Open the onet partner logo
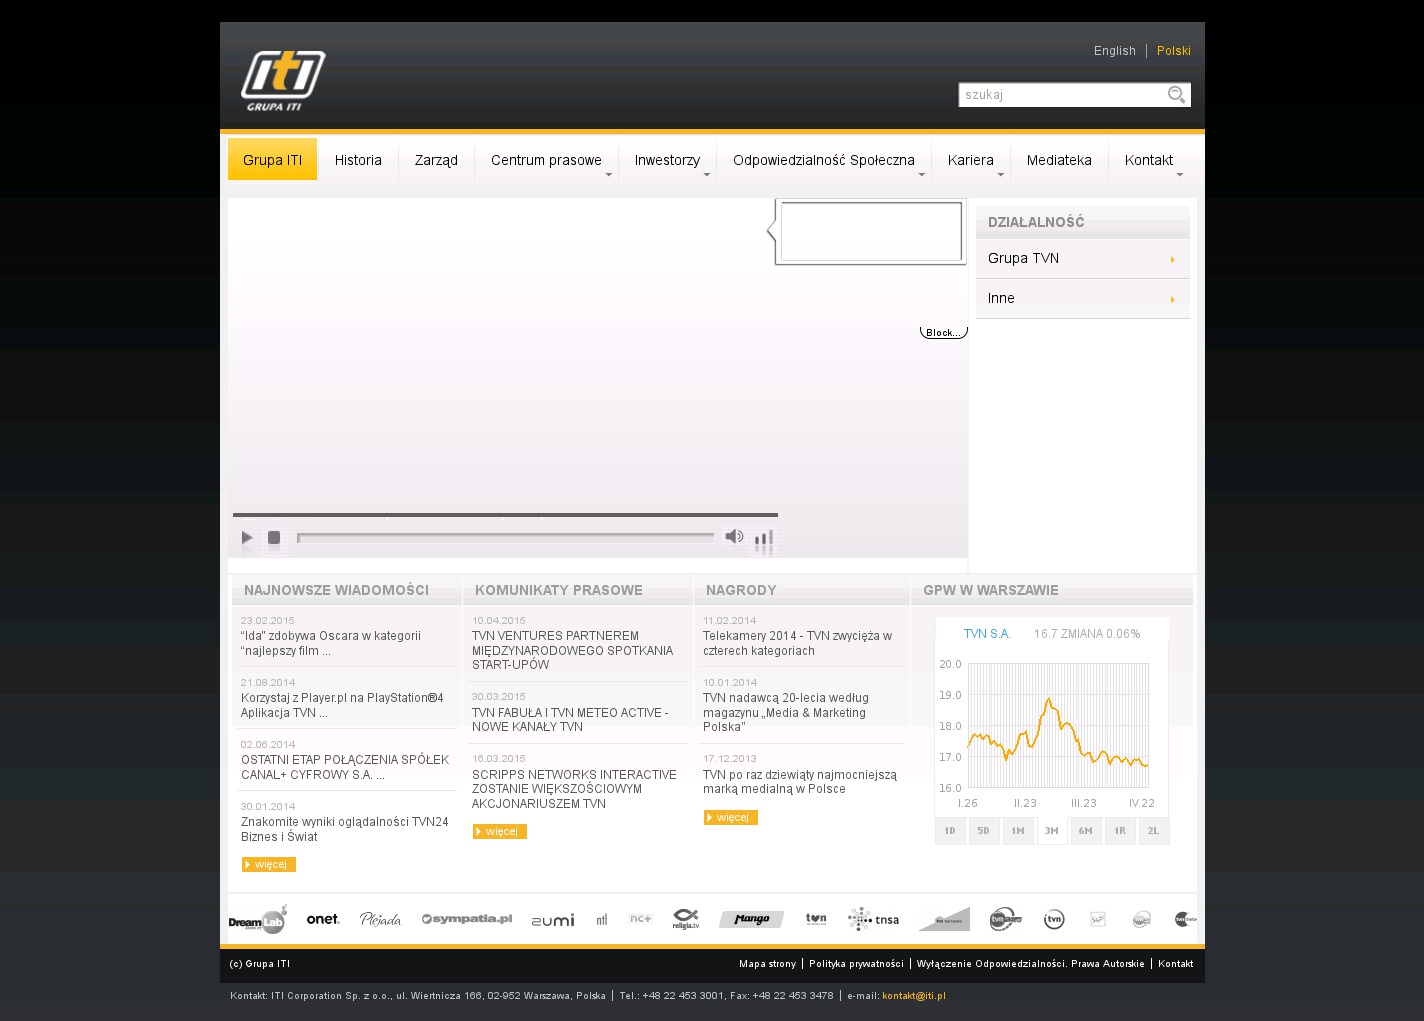 (323, 919)
